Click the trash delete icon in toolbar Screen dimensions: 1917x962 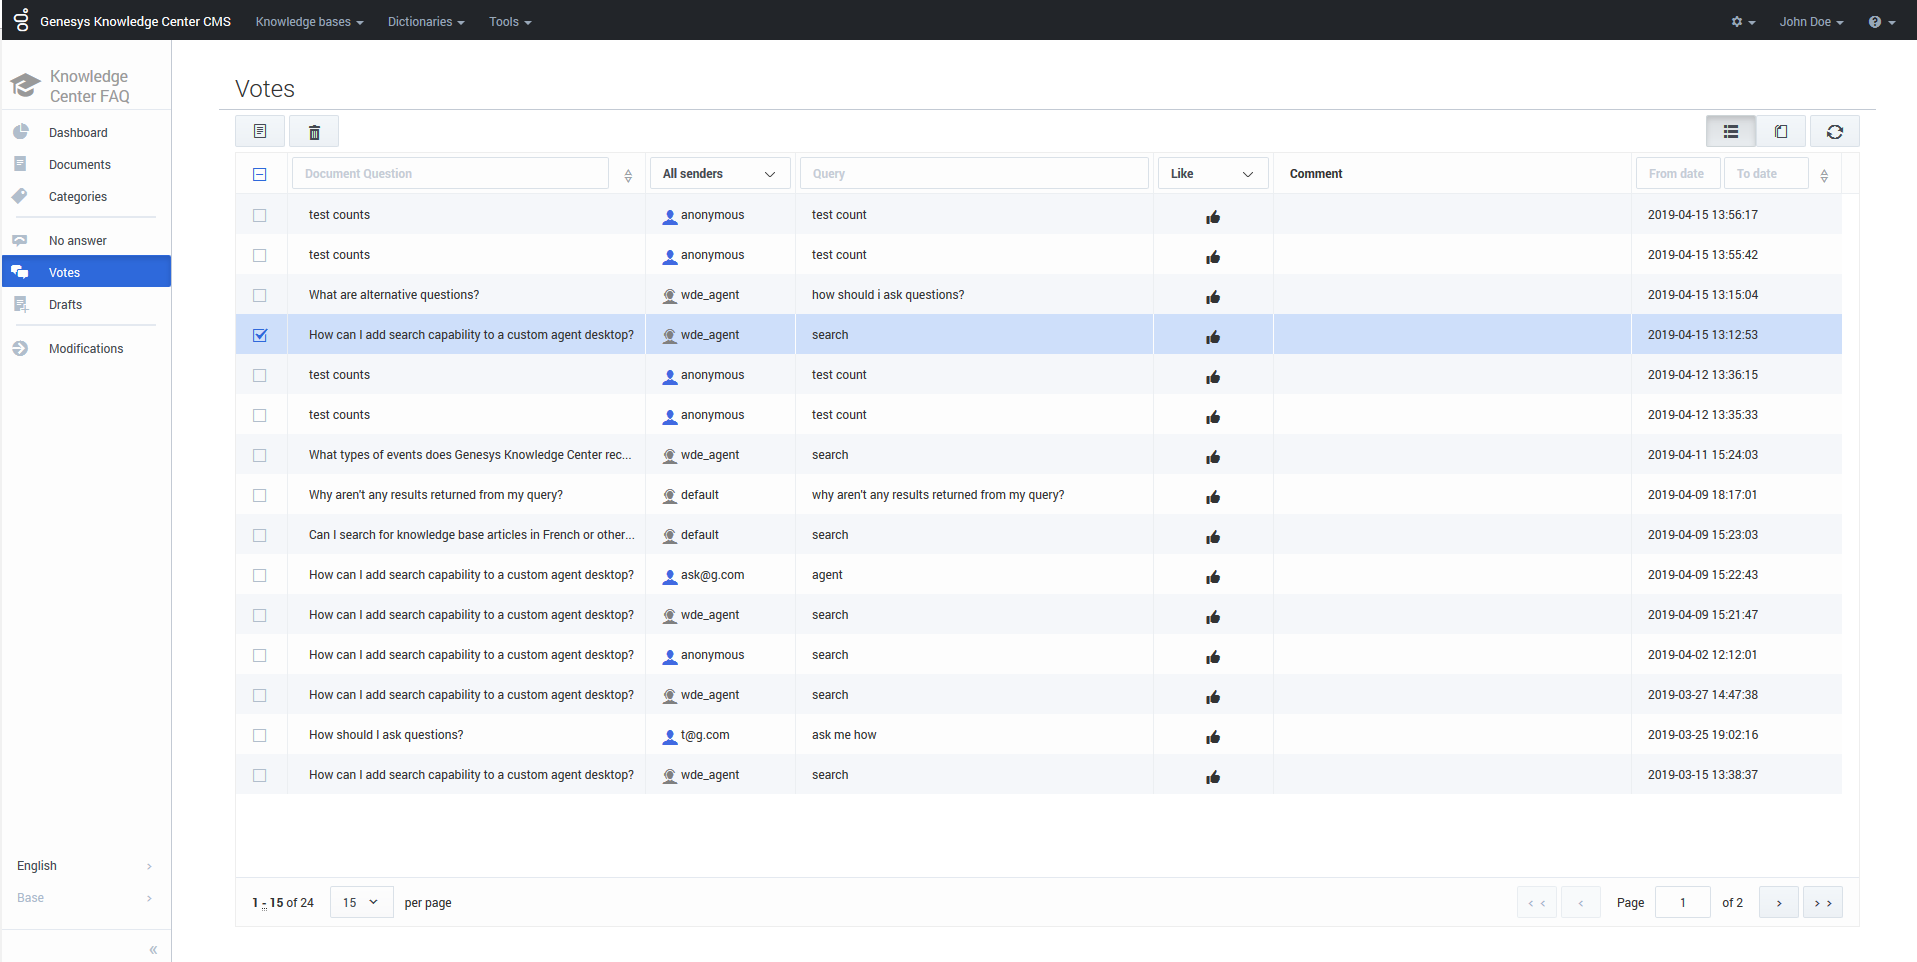[x=314, y=132]
